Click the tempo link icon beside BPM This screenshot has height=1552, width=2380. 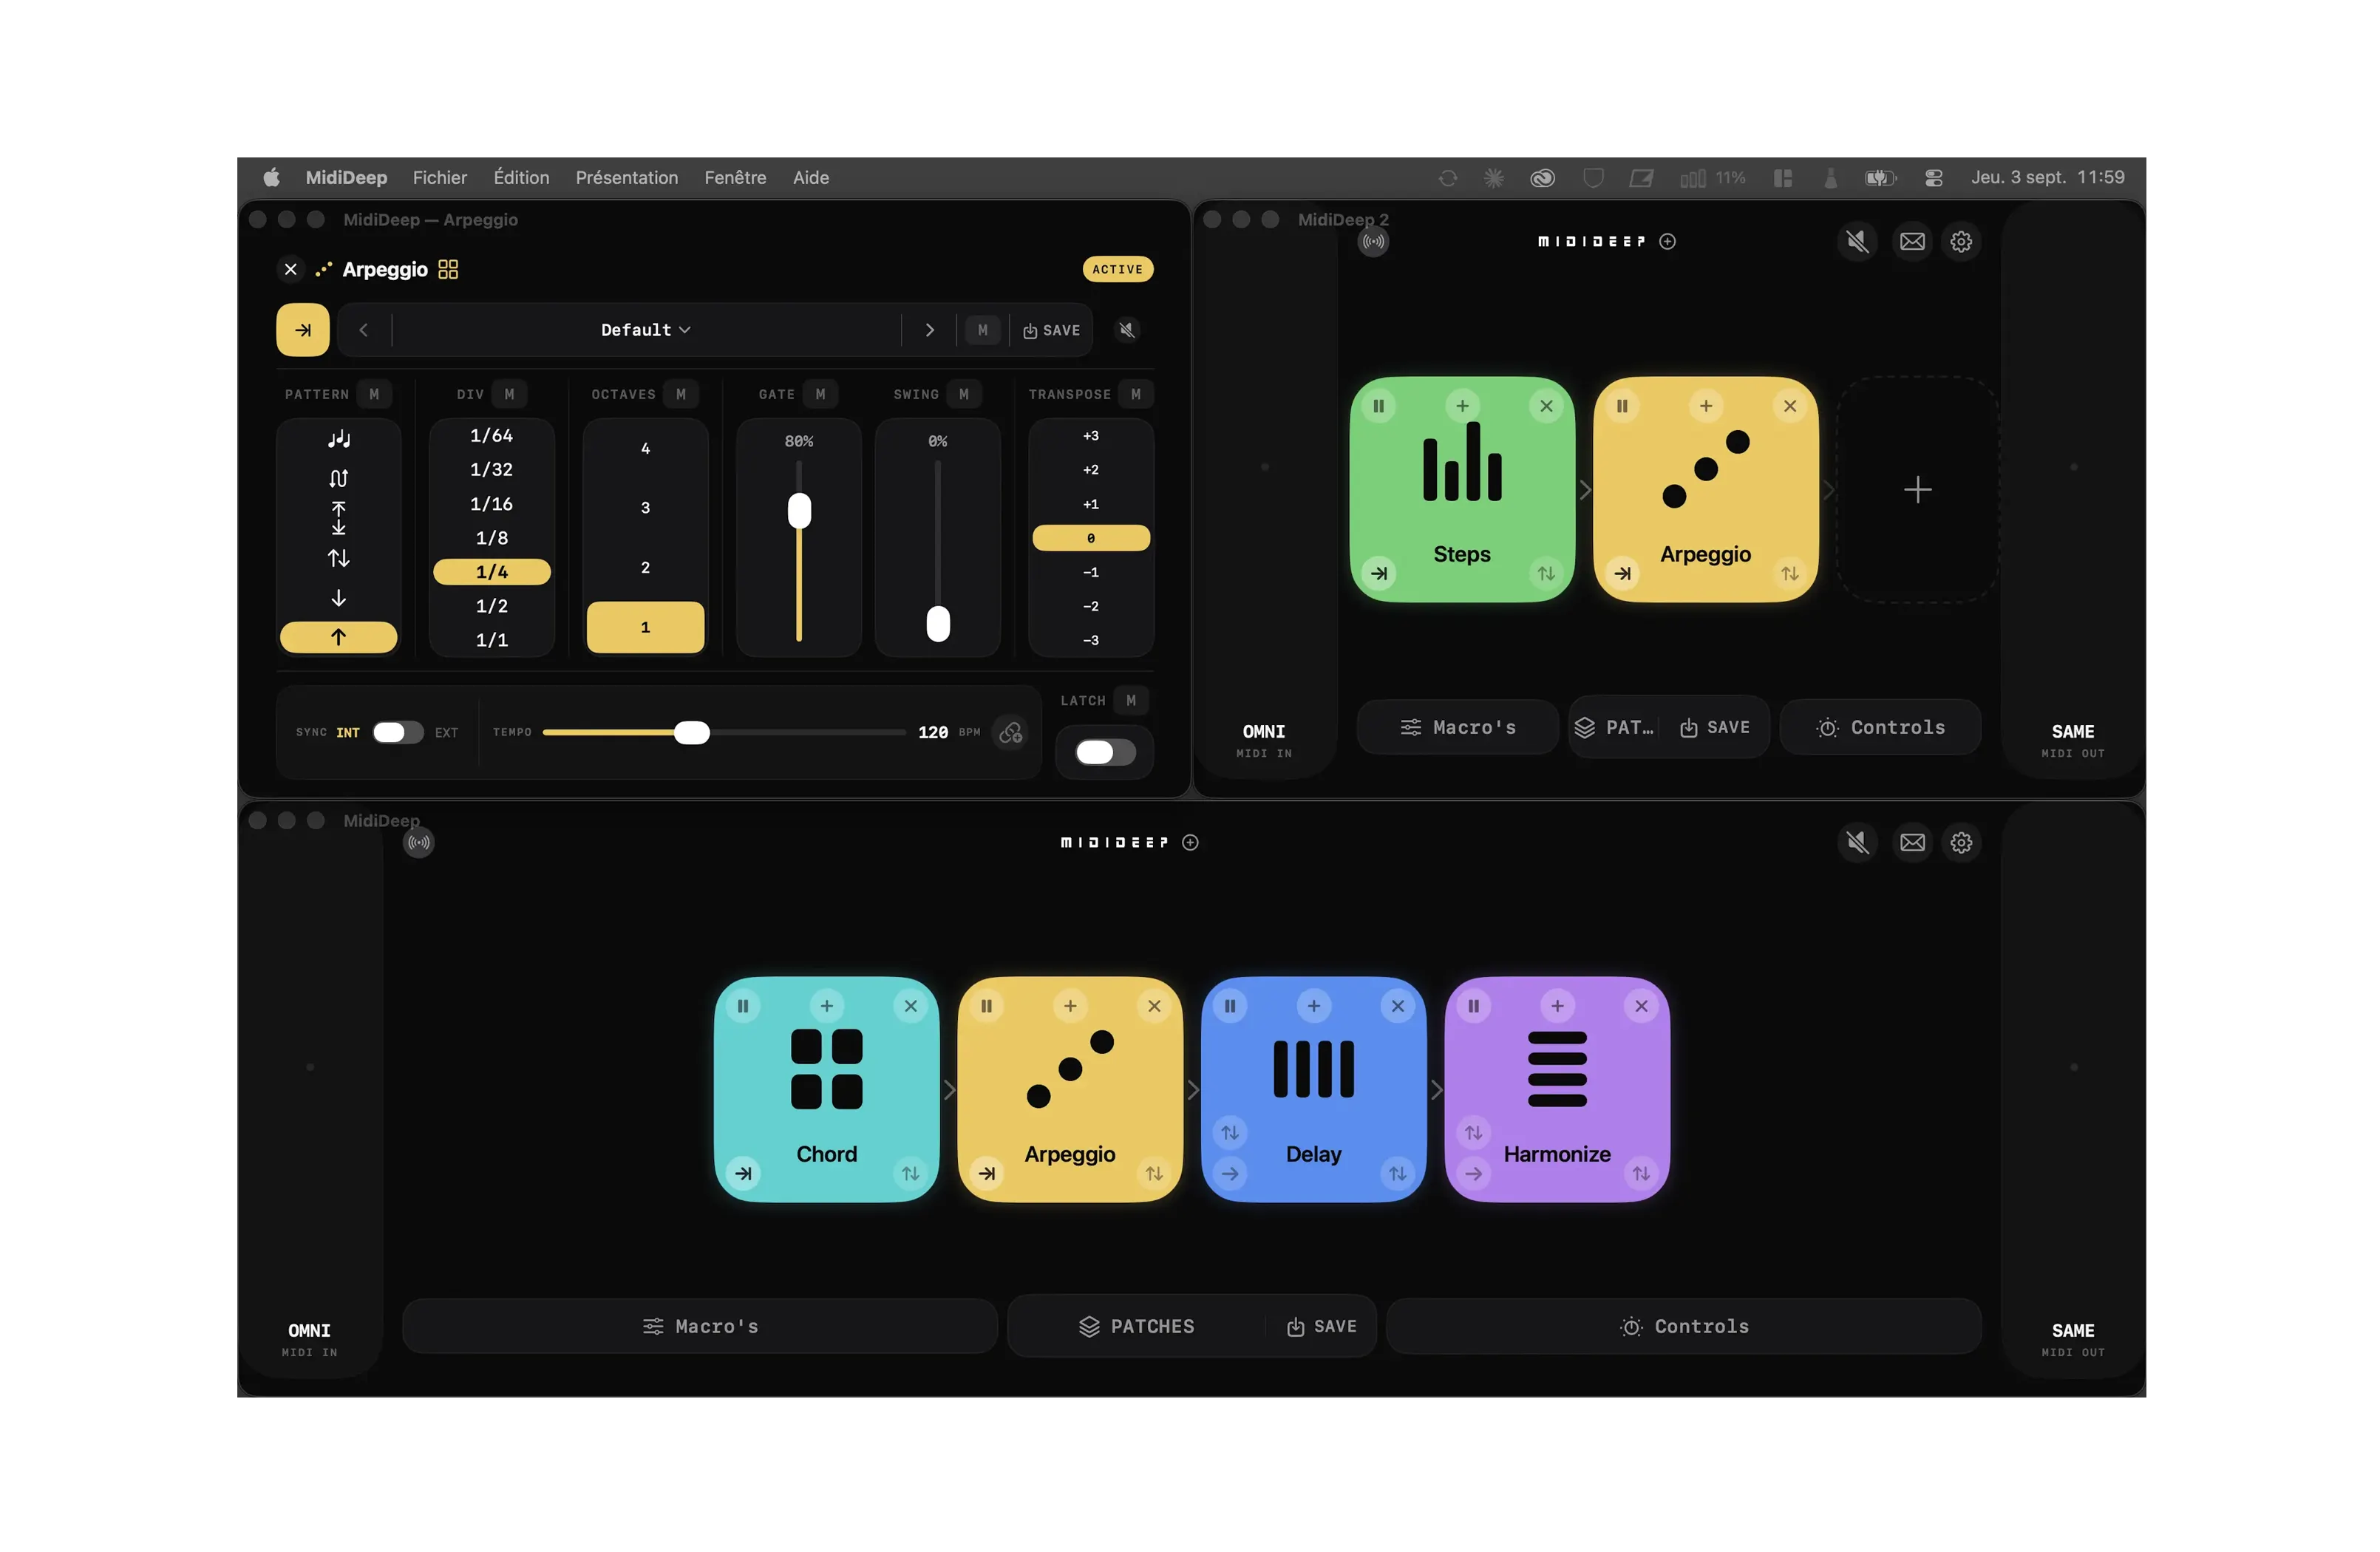(x=1011, y=733)
